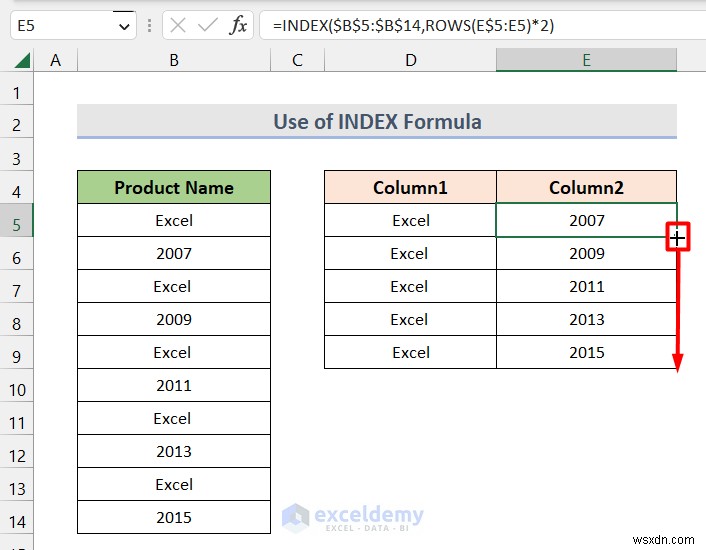This screenshot has width=706, height=550.
Task: Click the 'Use of INDEX Formula' title cell
Action: (377, 122)
